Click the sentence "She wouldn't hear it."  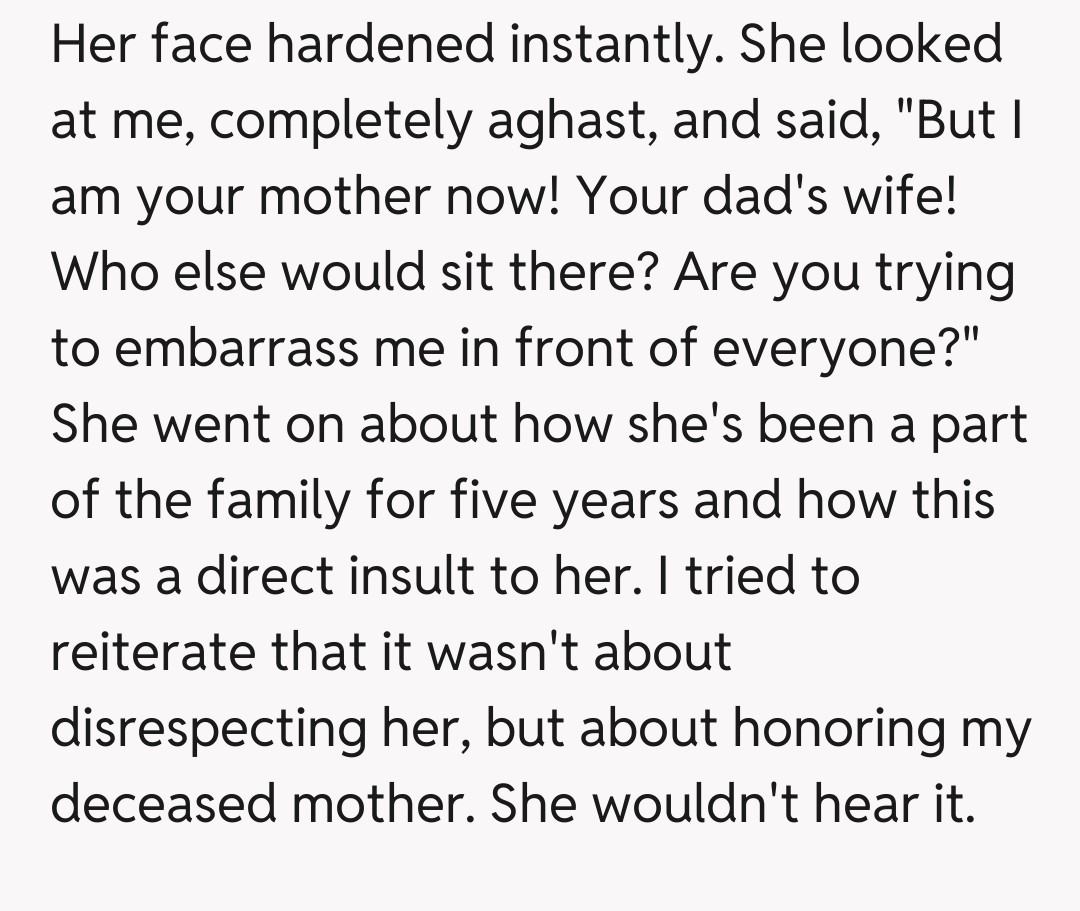[x=732, y=805]
